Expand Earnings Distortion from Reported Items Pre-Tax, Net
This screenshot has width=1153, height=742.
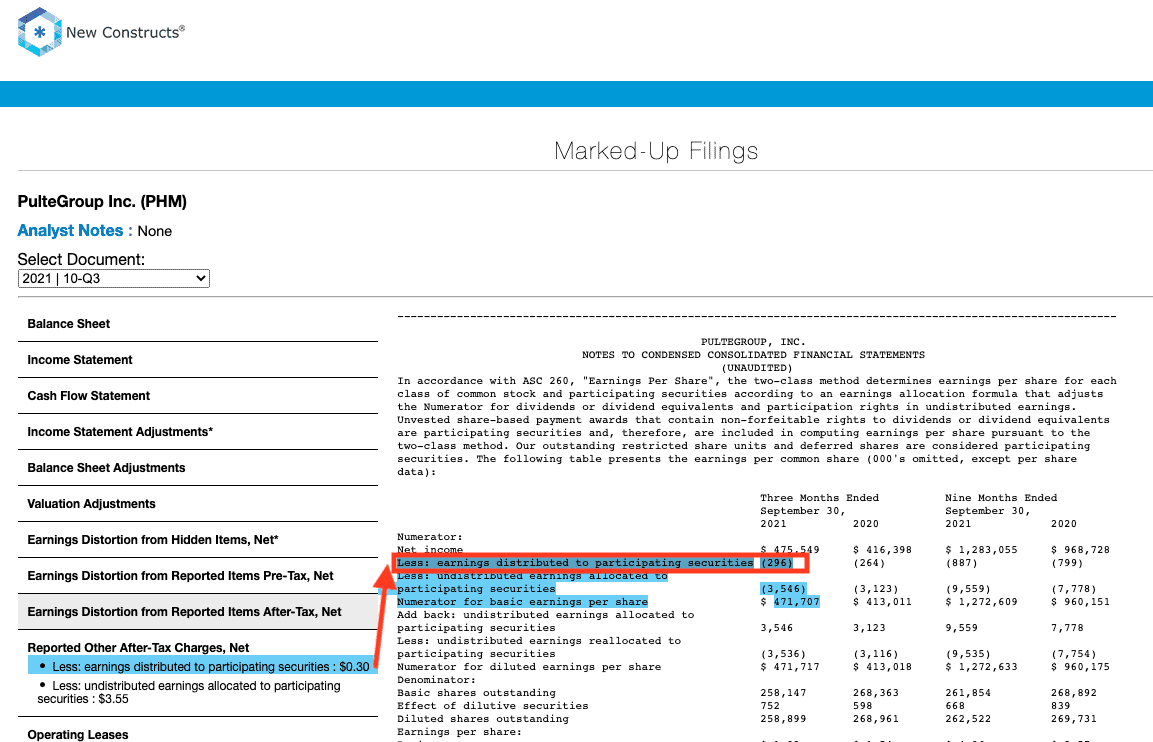pyautogui.click(x=198, y=576)
